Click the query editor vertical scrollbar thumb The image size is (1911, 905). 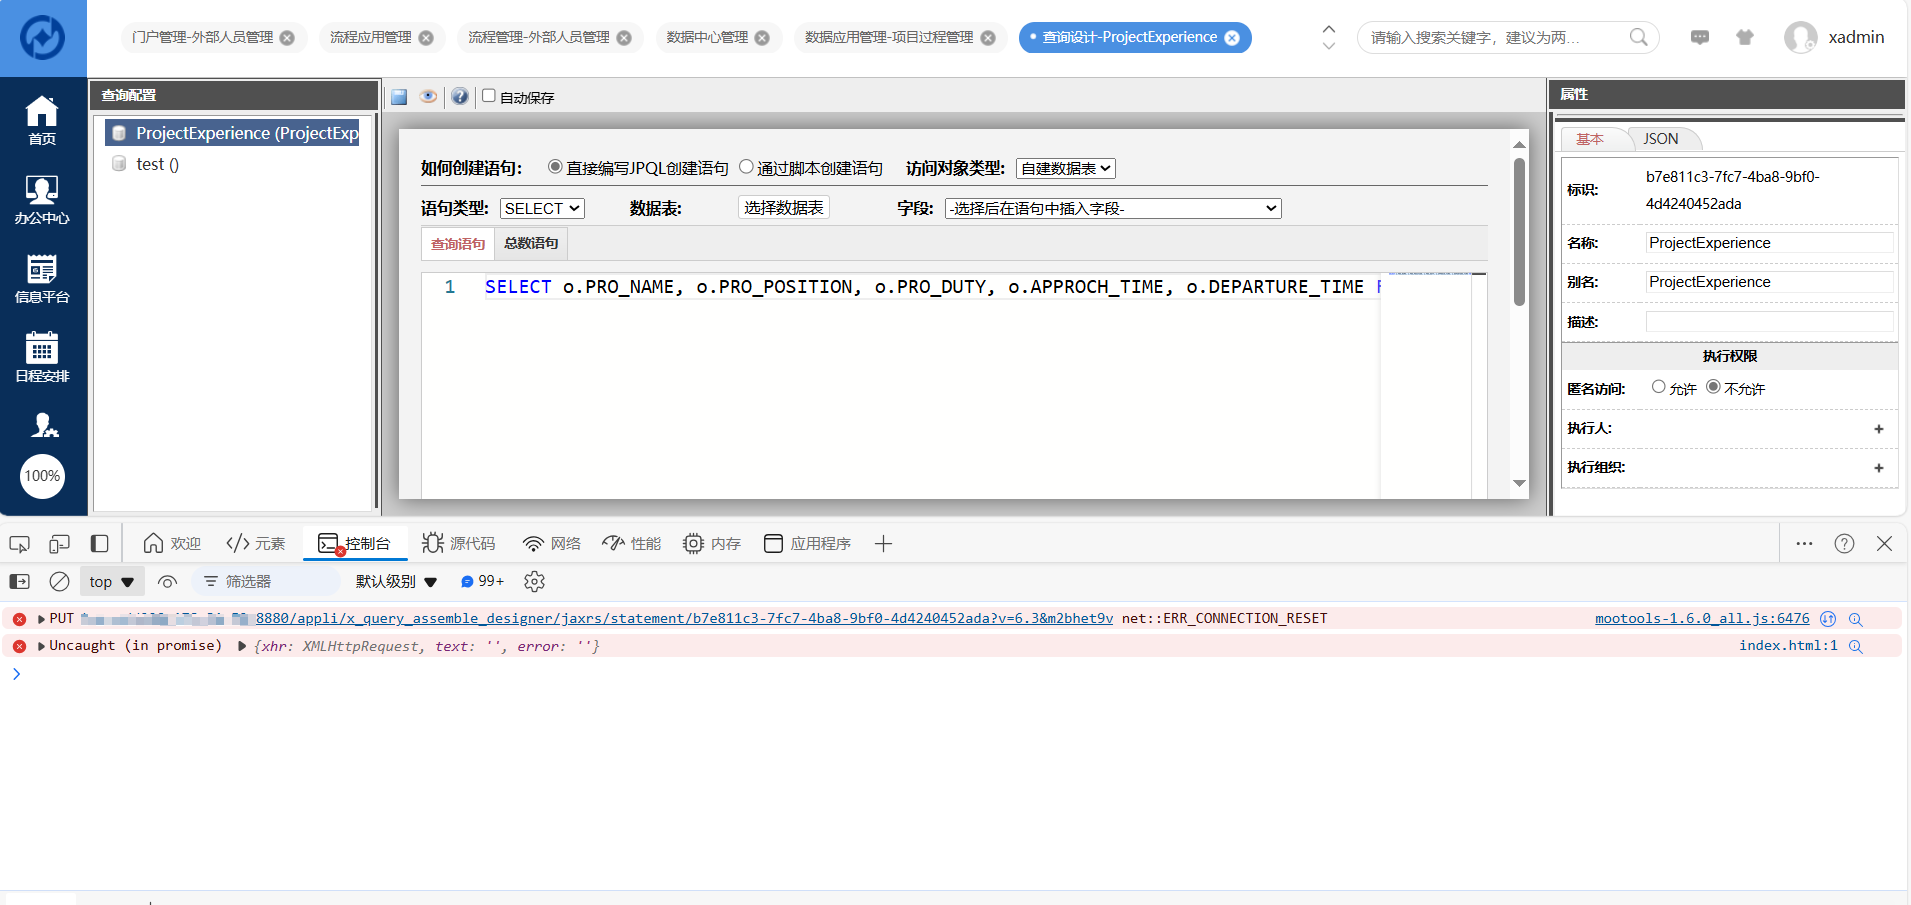click(1519, 231)
